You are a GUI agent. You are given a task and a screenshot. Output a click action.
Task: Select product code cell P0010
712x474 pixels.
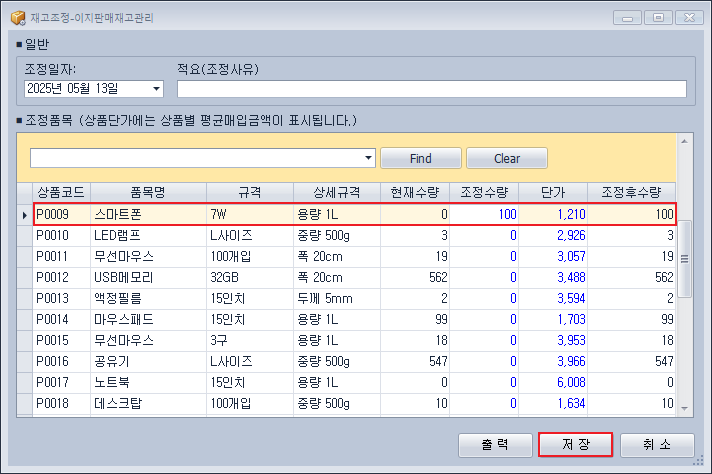(62, 236)
